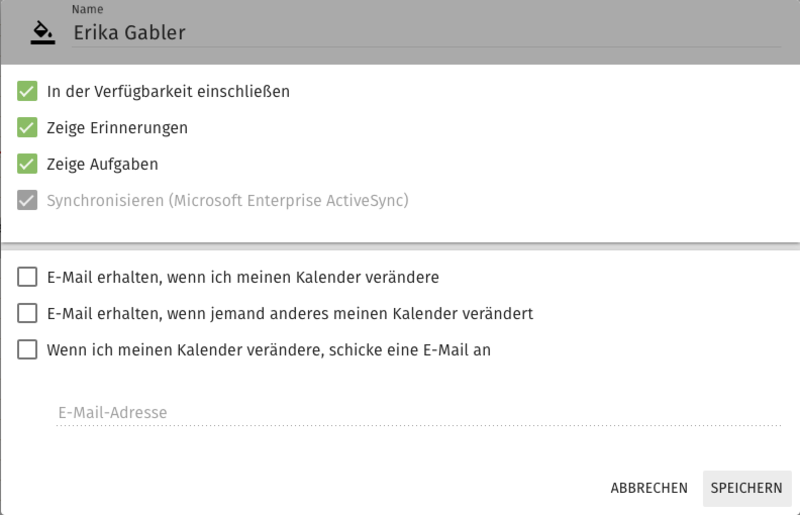Click the ABBRECHEN button
This screenshot has width=800, height=515.
[x=649, y=488]
